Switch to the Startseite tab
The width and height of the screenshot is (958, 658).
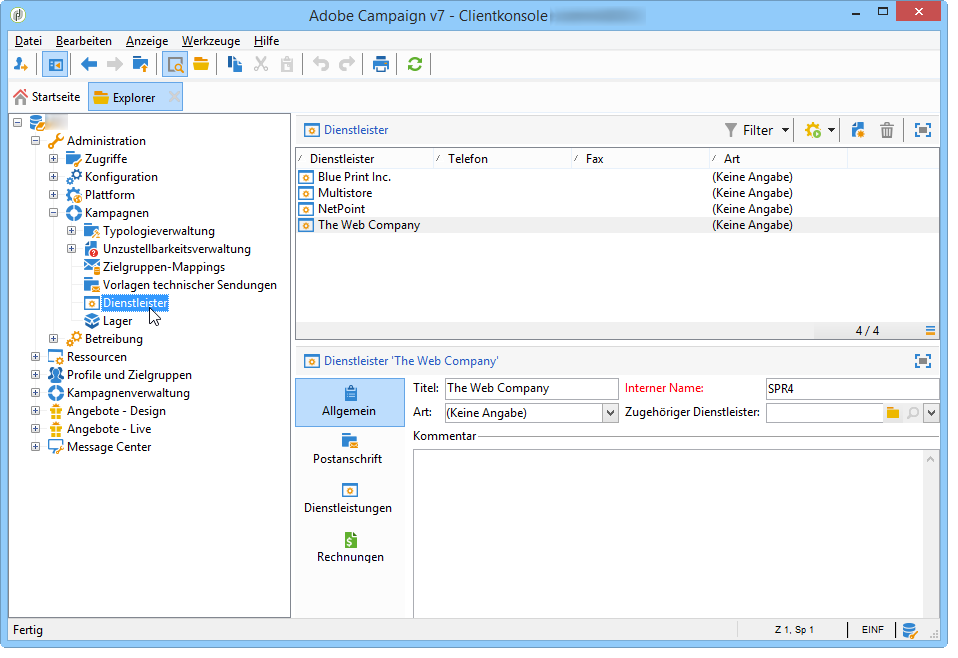pyautogui.click(x=48, y=97)
